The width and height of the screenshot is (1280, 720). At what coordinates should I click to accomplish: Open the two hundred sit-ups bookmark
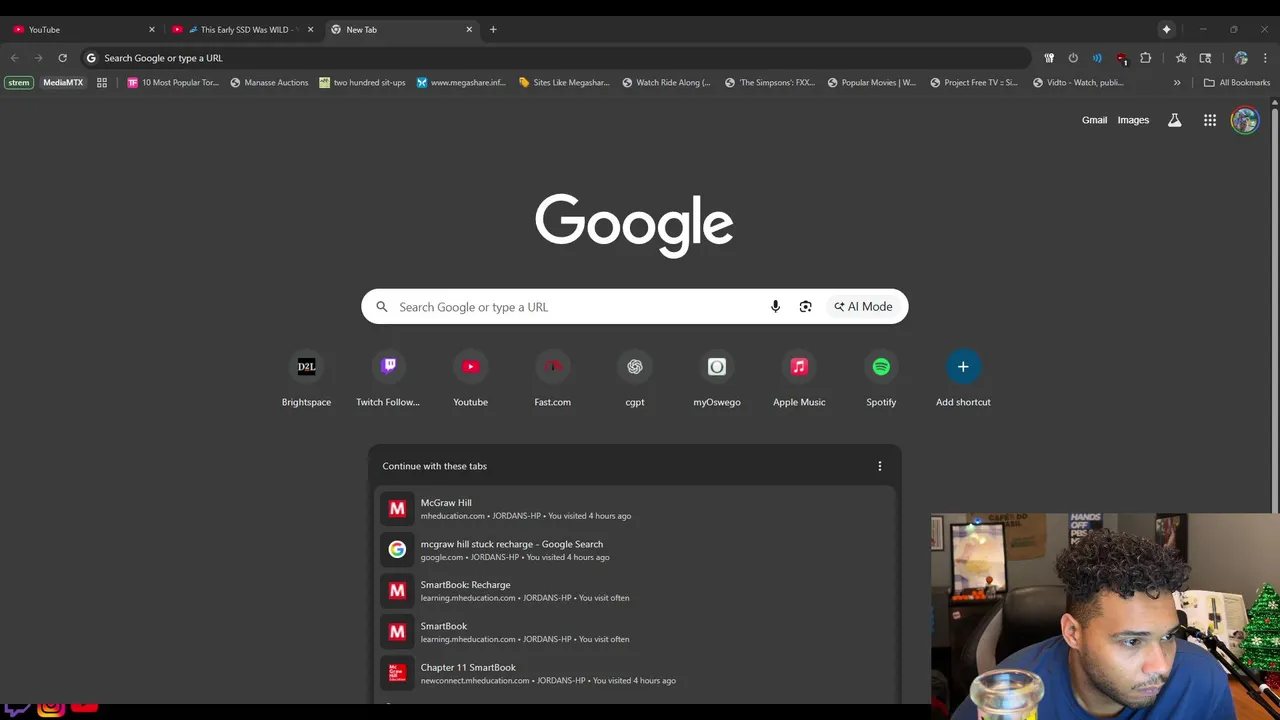pyautogui.click(x=362, y=83)
